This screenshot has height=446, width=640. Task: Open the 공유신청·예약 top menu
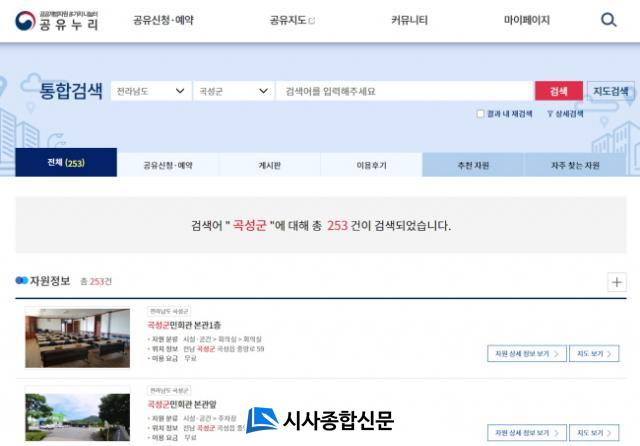(163, 20)
